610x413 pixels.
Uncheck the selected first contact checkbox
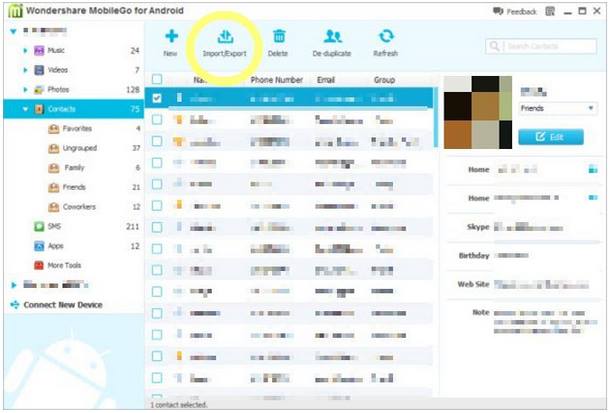pos(157,98)
